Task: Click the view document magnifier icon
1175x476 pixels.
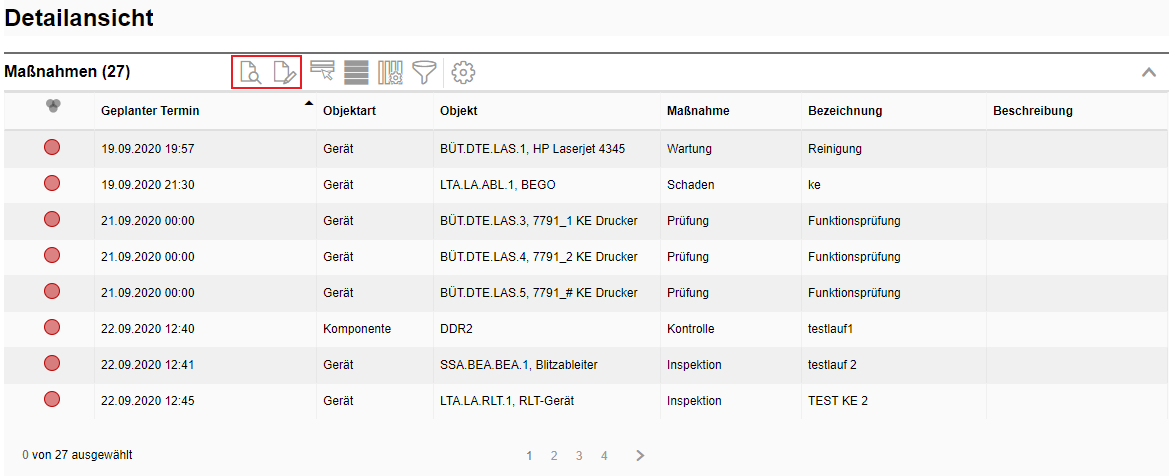Action: click(x=250, y=72)
